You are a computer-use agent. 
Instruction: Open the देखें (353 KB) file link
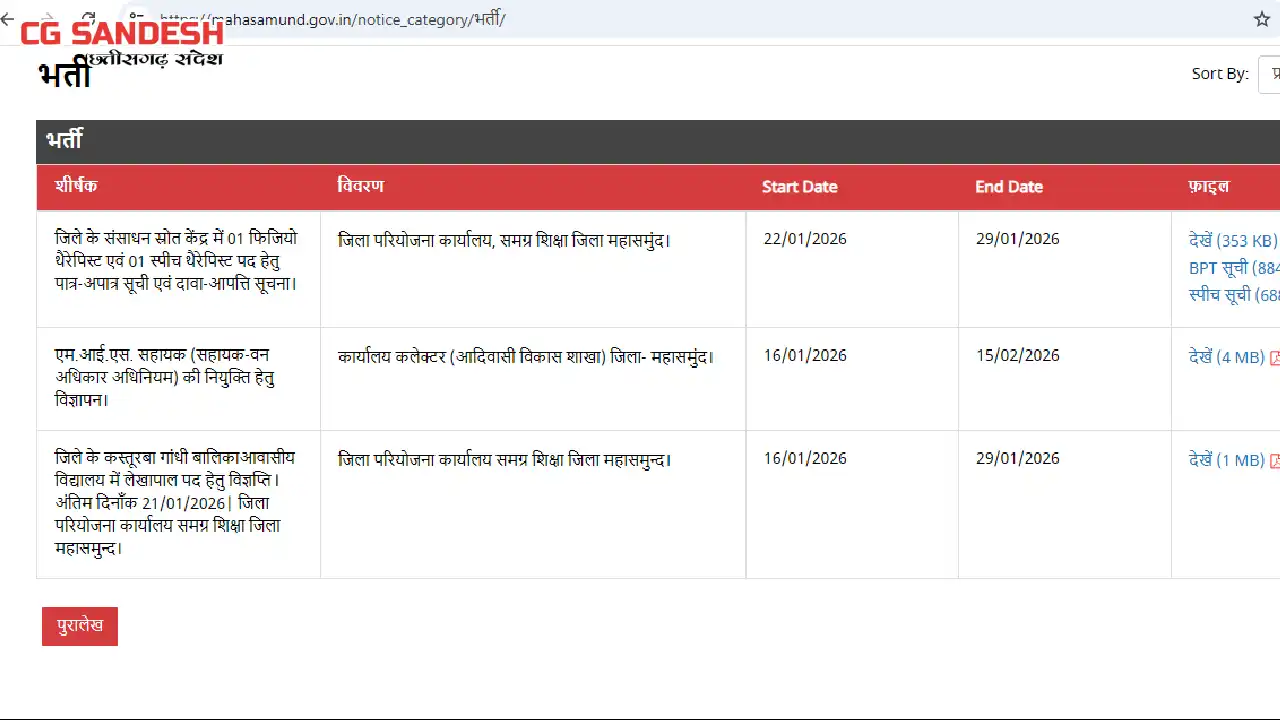(1232, 241)
